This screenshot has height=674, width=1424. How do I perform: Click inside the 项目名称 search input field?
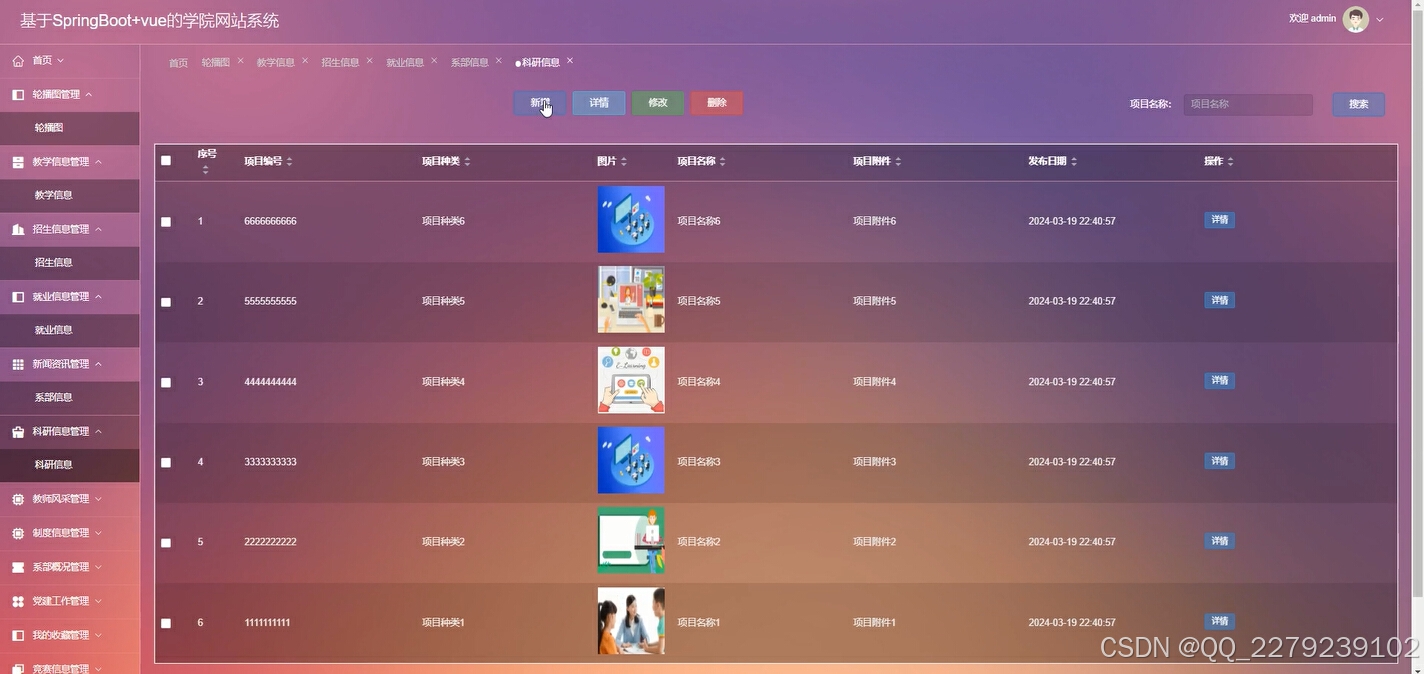(1247, 104)
